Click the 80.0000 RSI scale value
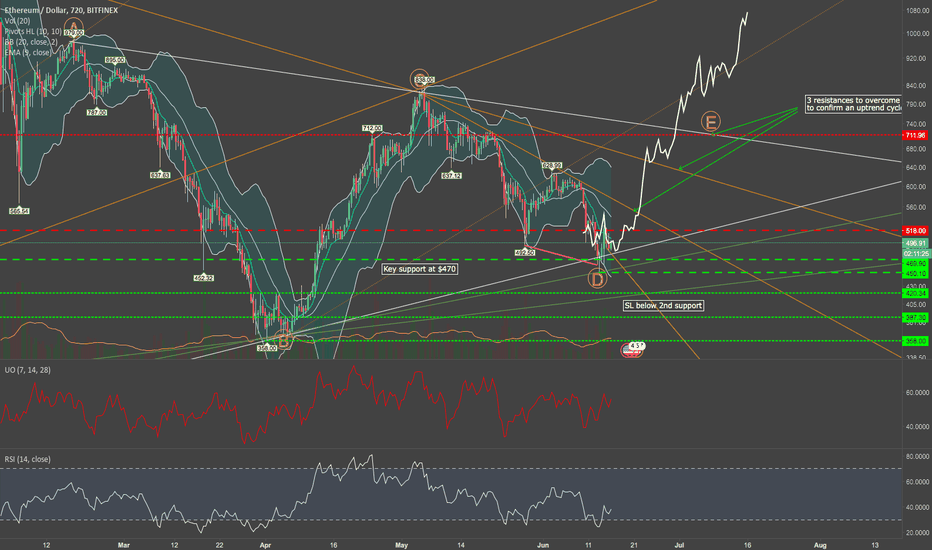 (x=917, y=457)
